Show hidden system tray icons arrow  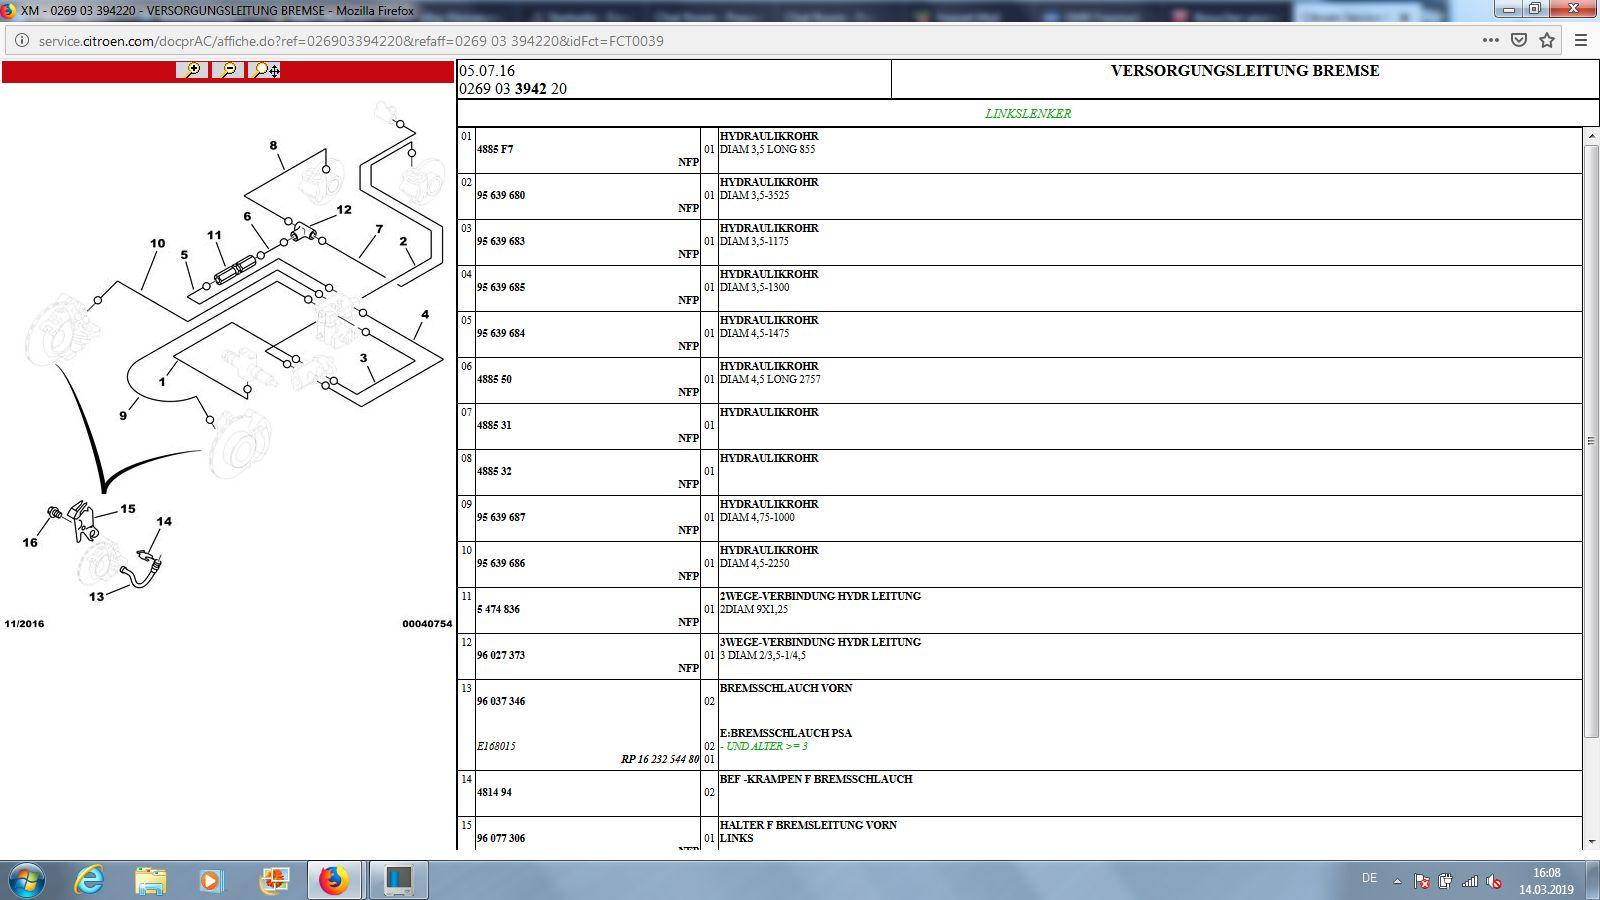[1397, 881]
